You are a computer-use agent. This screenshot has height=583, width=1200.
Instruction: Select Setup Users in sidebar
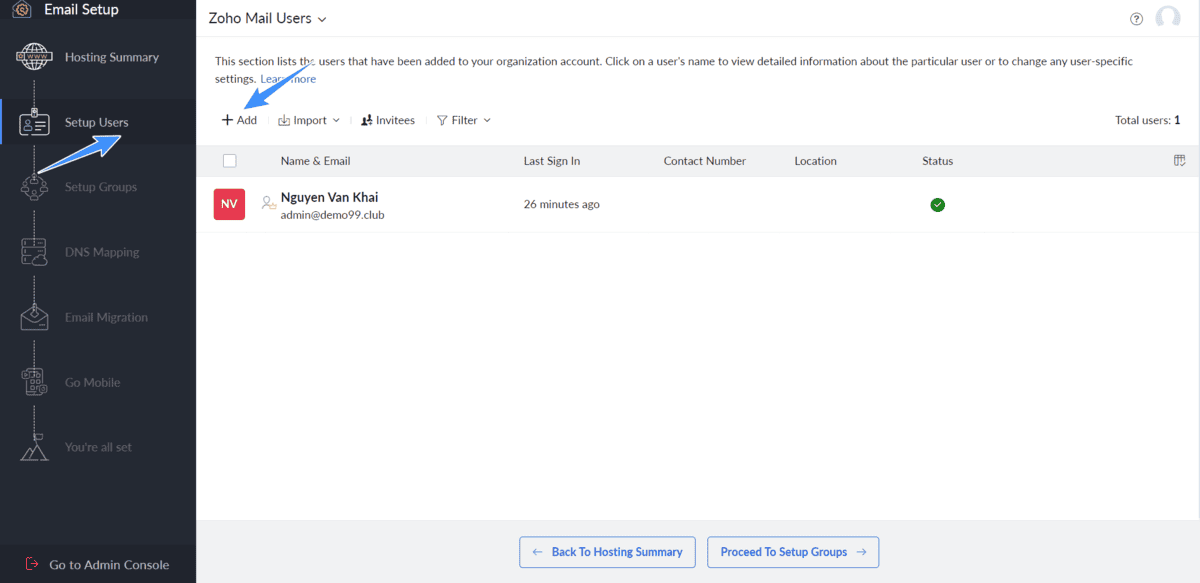click(x=98, y=122)
